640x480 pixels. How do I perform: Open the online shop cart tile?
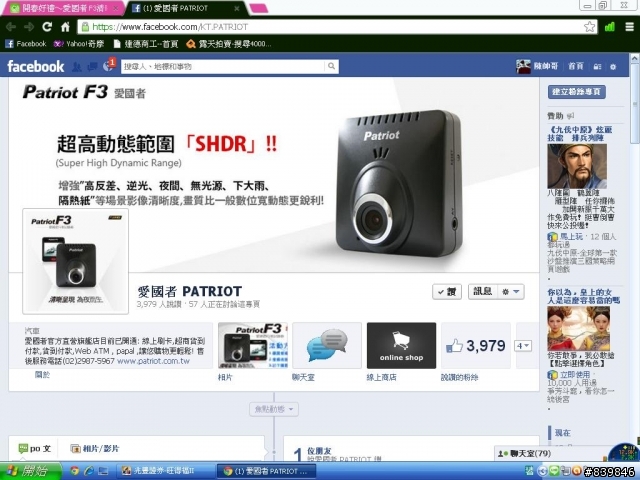pos(401,345)
